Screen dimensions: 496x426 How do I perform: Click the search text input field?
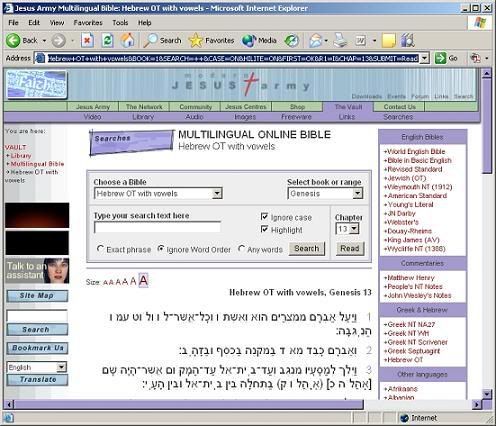coord(157,227)
